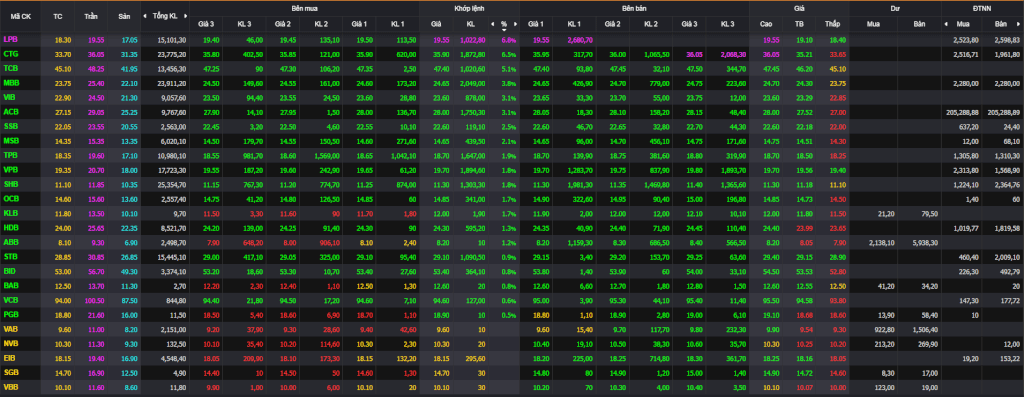
Task: Sort by the Mã CK column header
Action: [20, 14]
